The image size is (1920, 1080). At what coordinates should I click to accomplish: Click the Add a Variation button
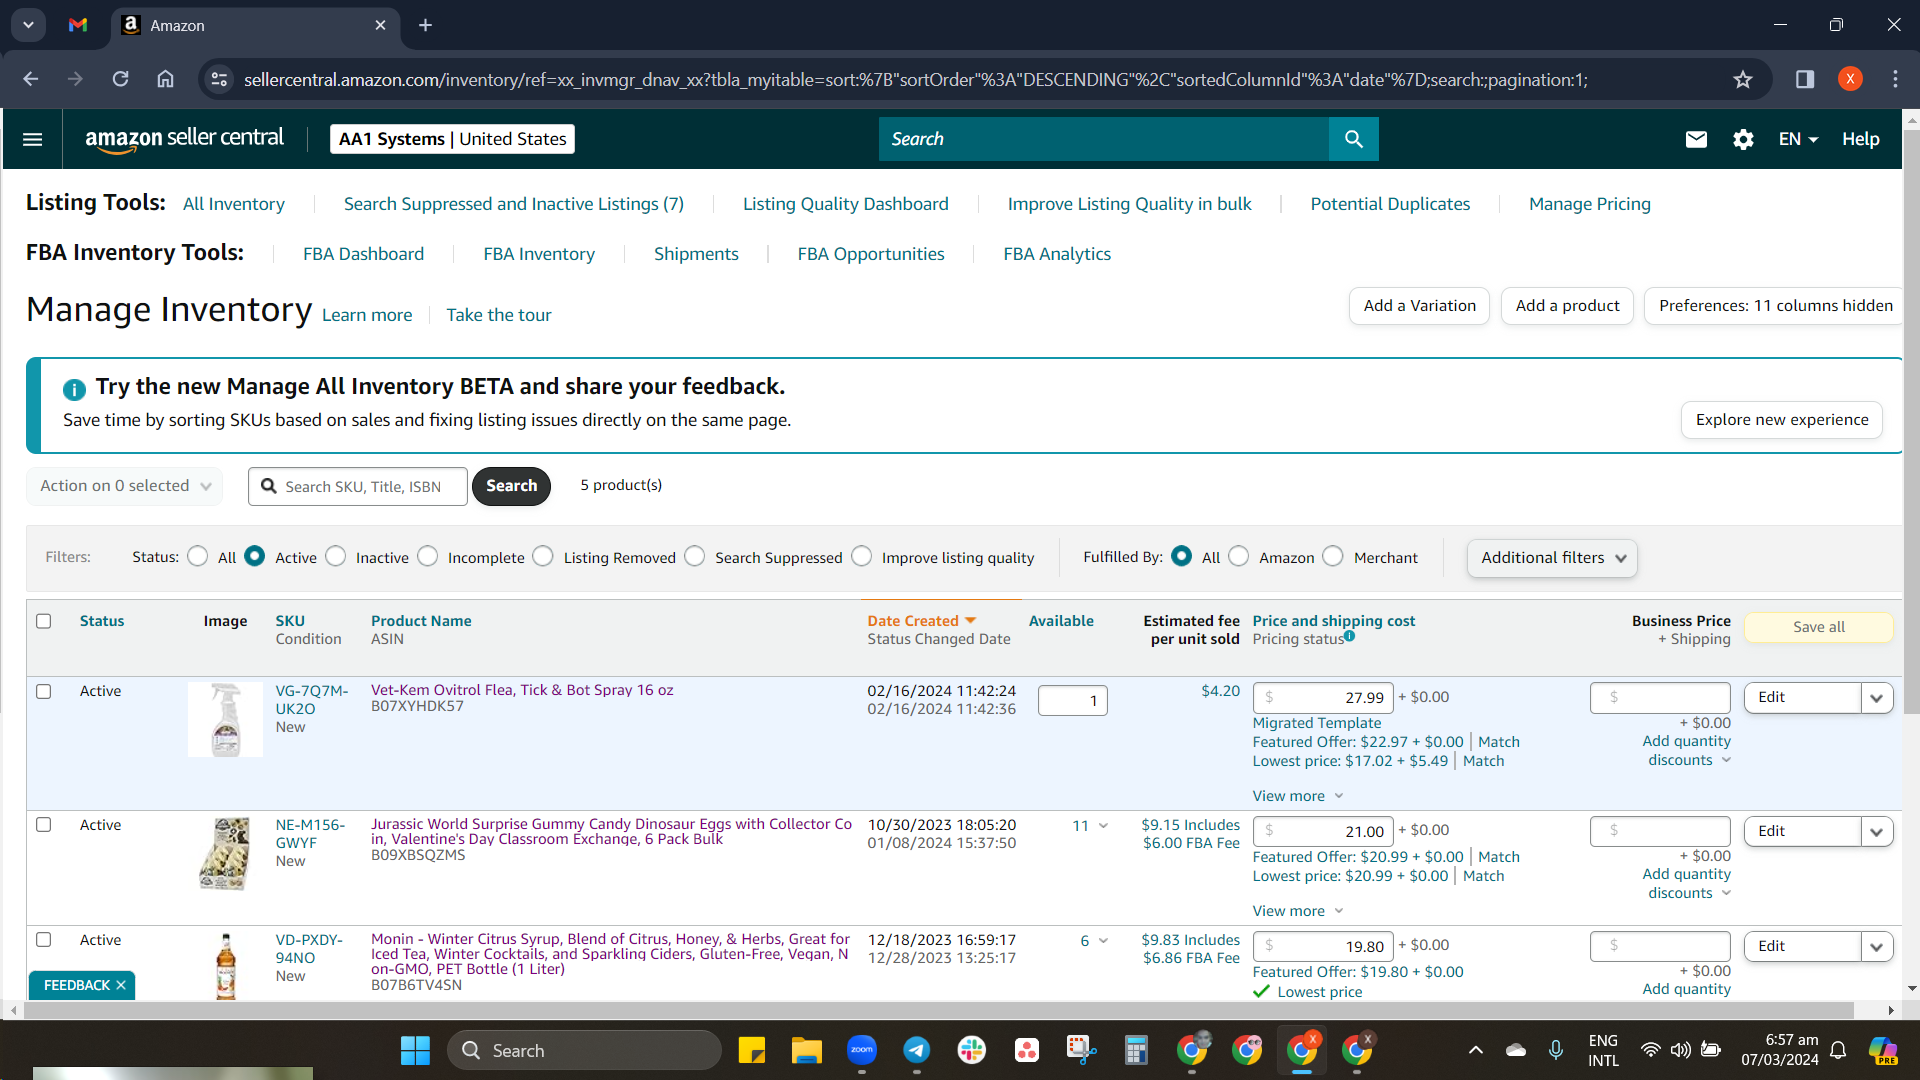click(x=1419, y=306)
